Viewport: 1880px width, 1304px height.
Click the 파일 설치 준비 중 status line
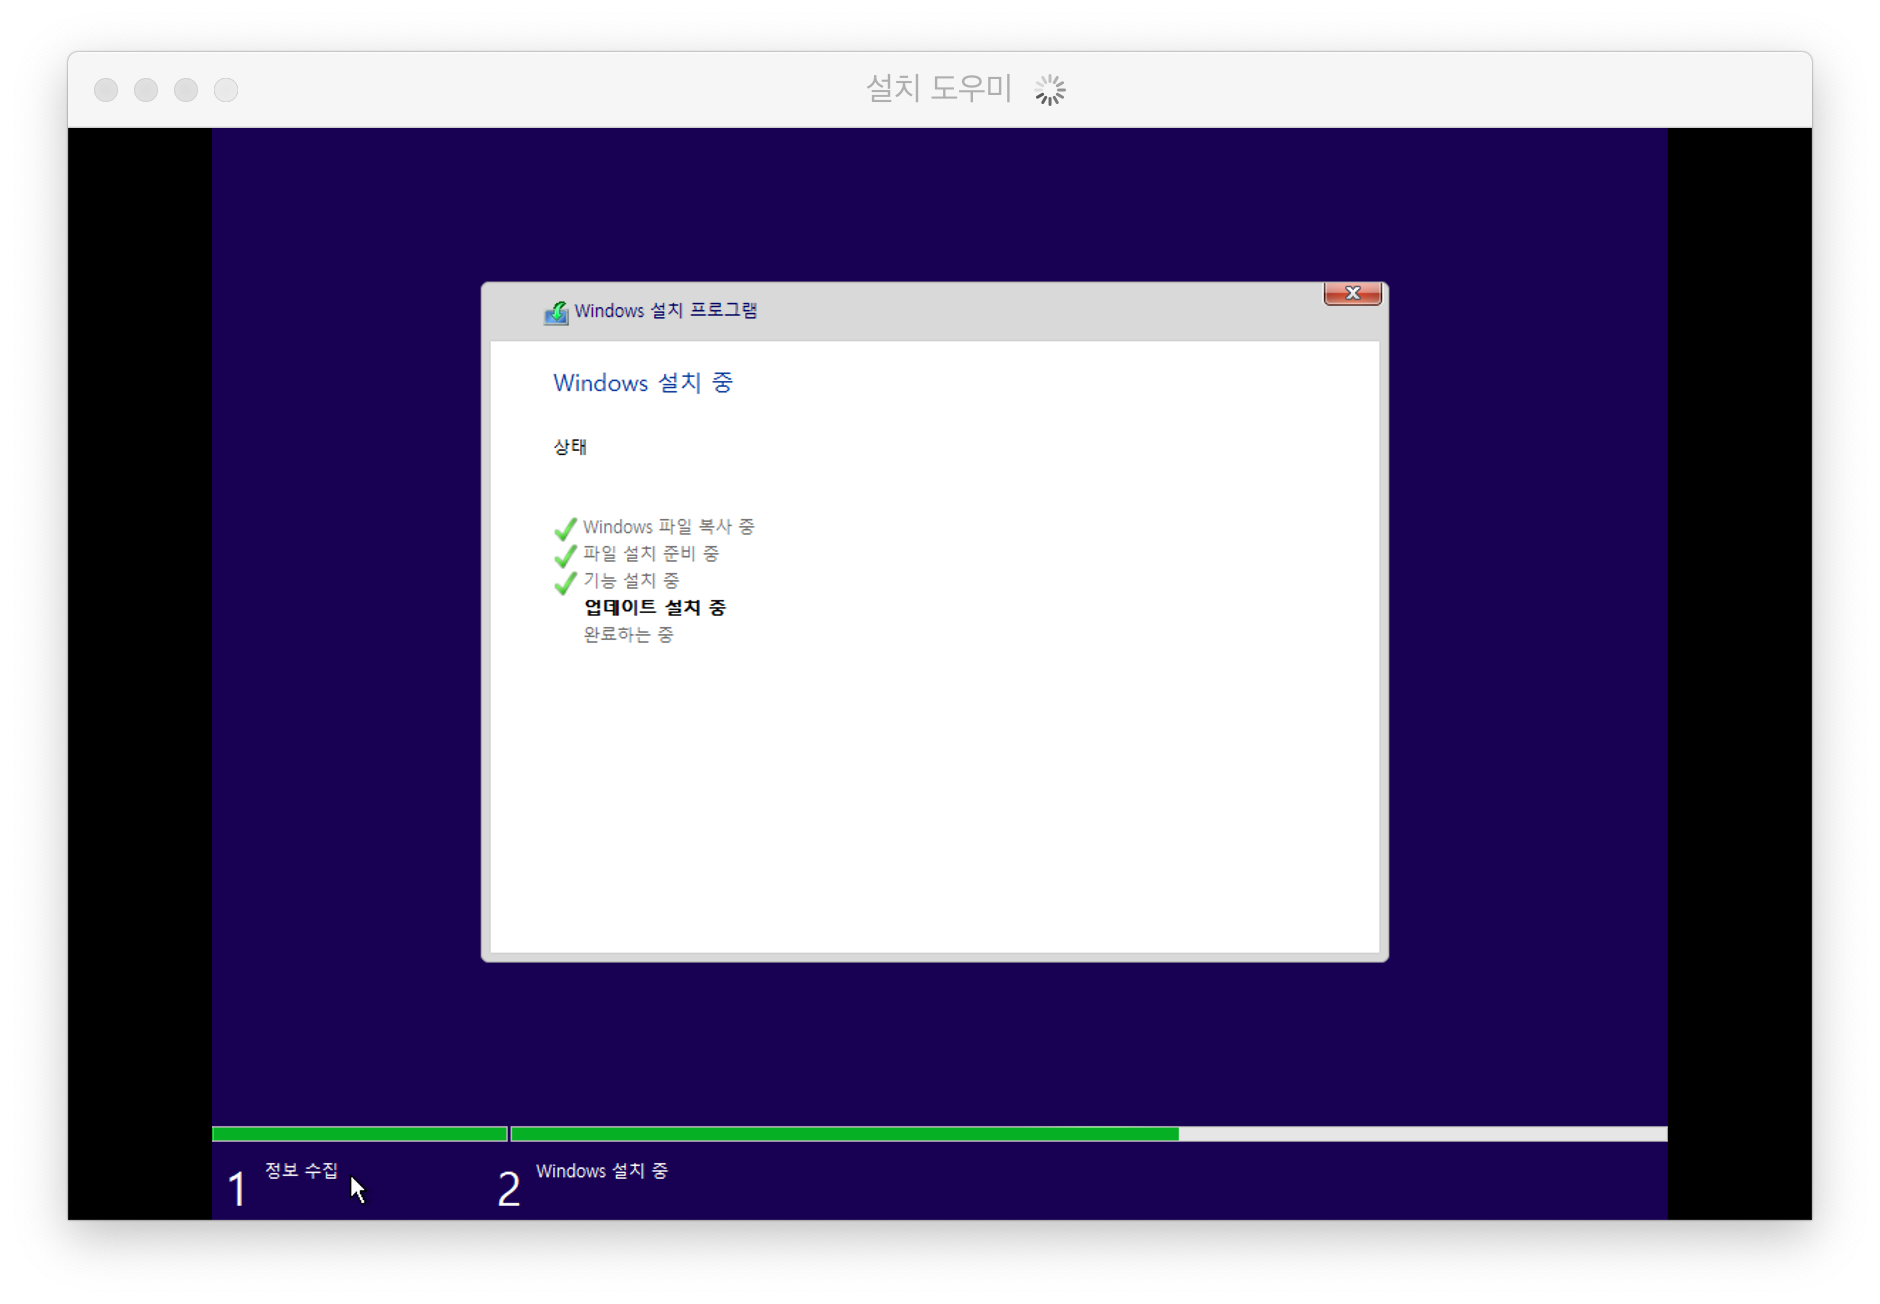point(651,554)
